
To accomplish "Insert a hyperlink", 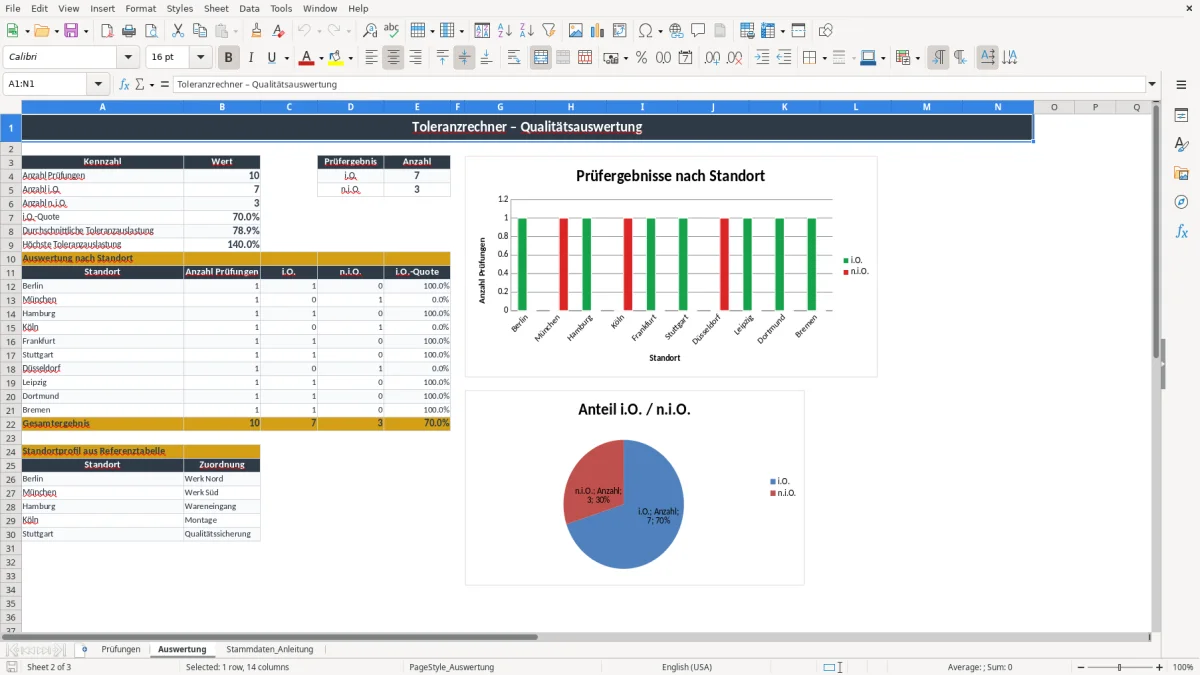I will [x=676, y=31].
